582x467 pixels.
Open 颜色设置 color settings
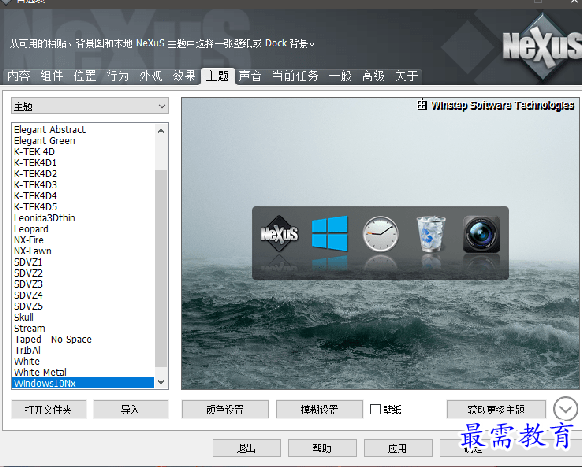(x=225, y=409)
